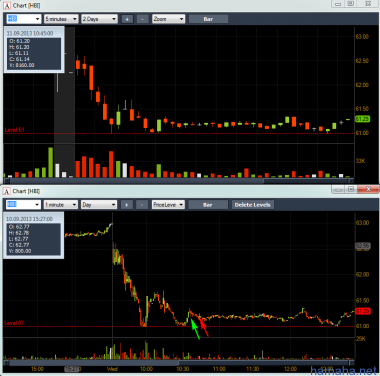
Task: Open the Day range dropdown in bottom chart
Action: (99, 205)
